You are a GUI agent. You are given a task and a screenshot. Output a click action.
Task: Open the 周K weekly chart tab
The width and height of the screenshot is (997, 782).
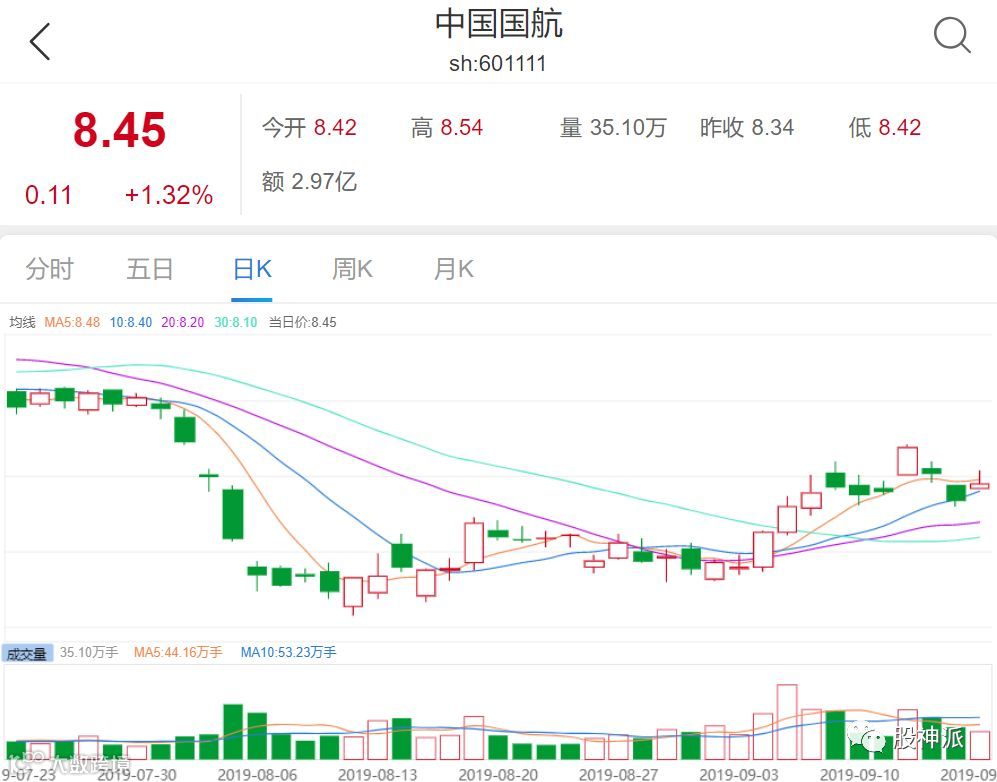pyautogui.click(x=352, y=269)
